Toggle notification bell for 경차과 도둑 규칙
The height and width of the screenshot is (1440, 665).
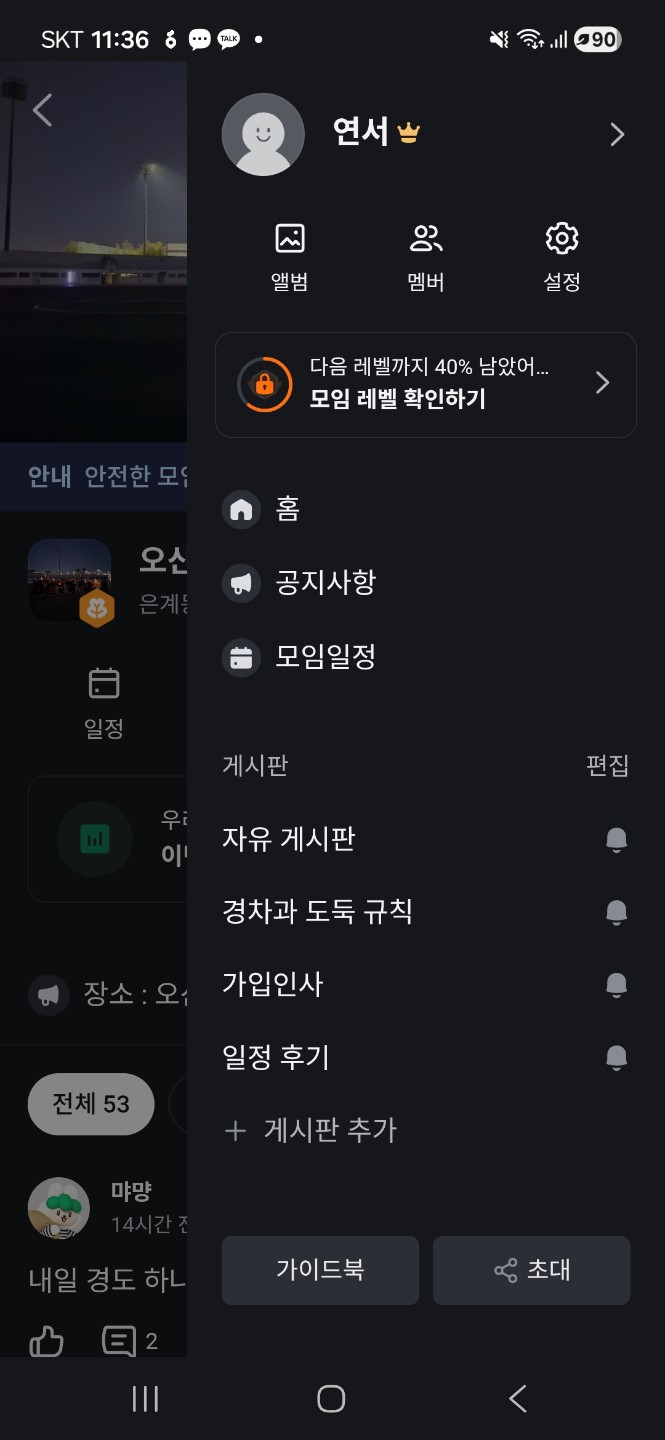pos(617,912)
